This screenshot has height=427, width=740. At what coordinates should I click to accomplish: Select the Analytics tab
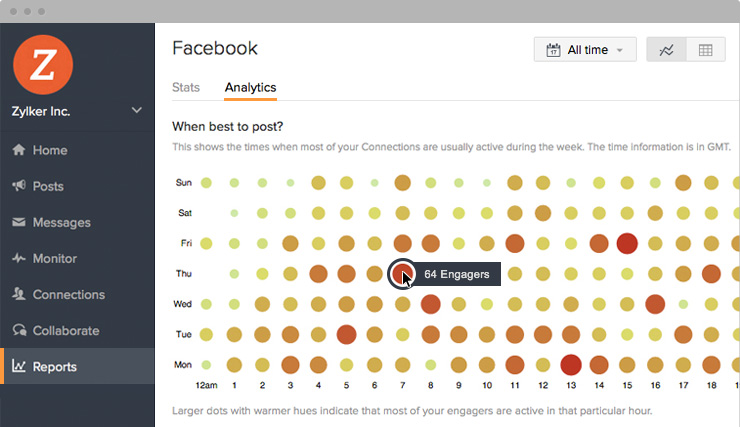[x=251, y=87]
